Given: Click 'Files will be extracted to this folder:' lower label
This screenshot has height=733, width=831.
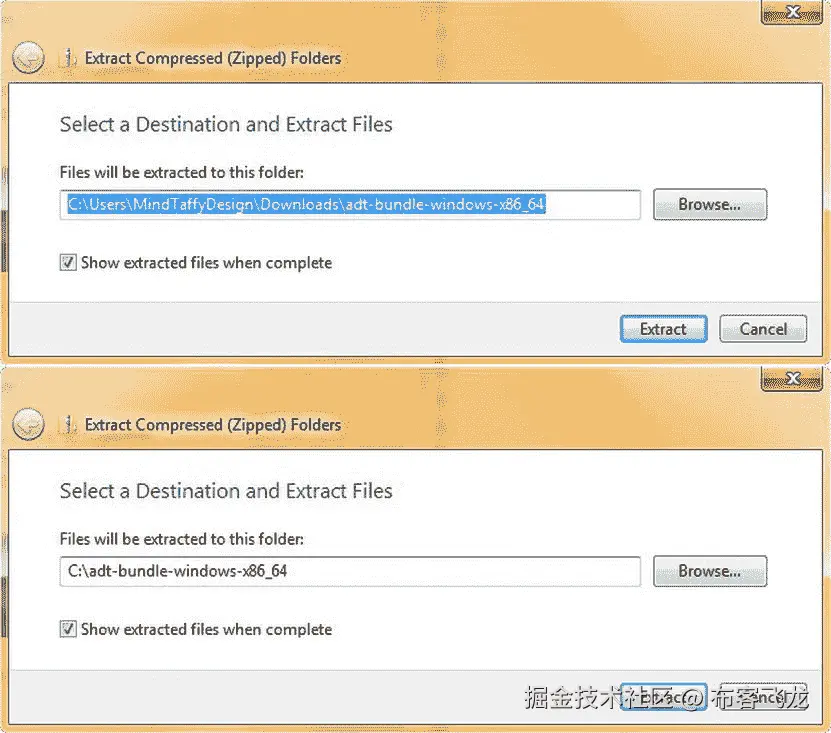Looking at the screenshot, I should pos(182,539).
